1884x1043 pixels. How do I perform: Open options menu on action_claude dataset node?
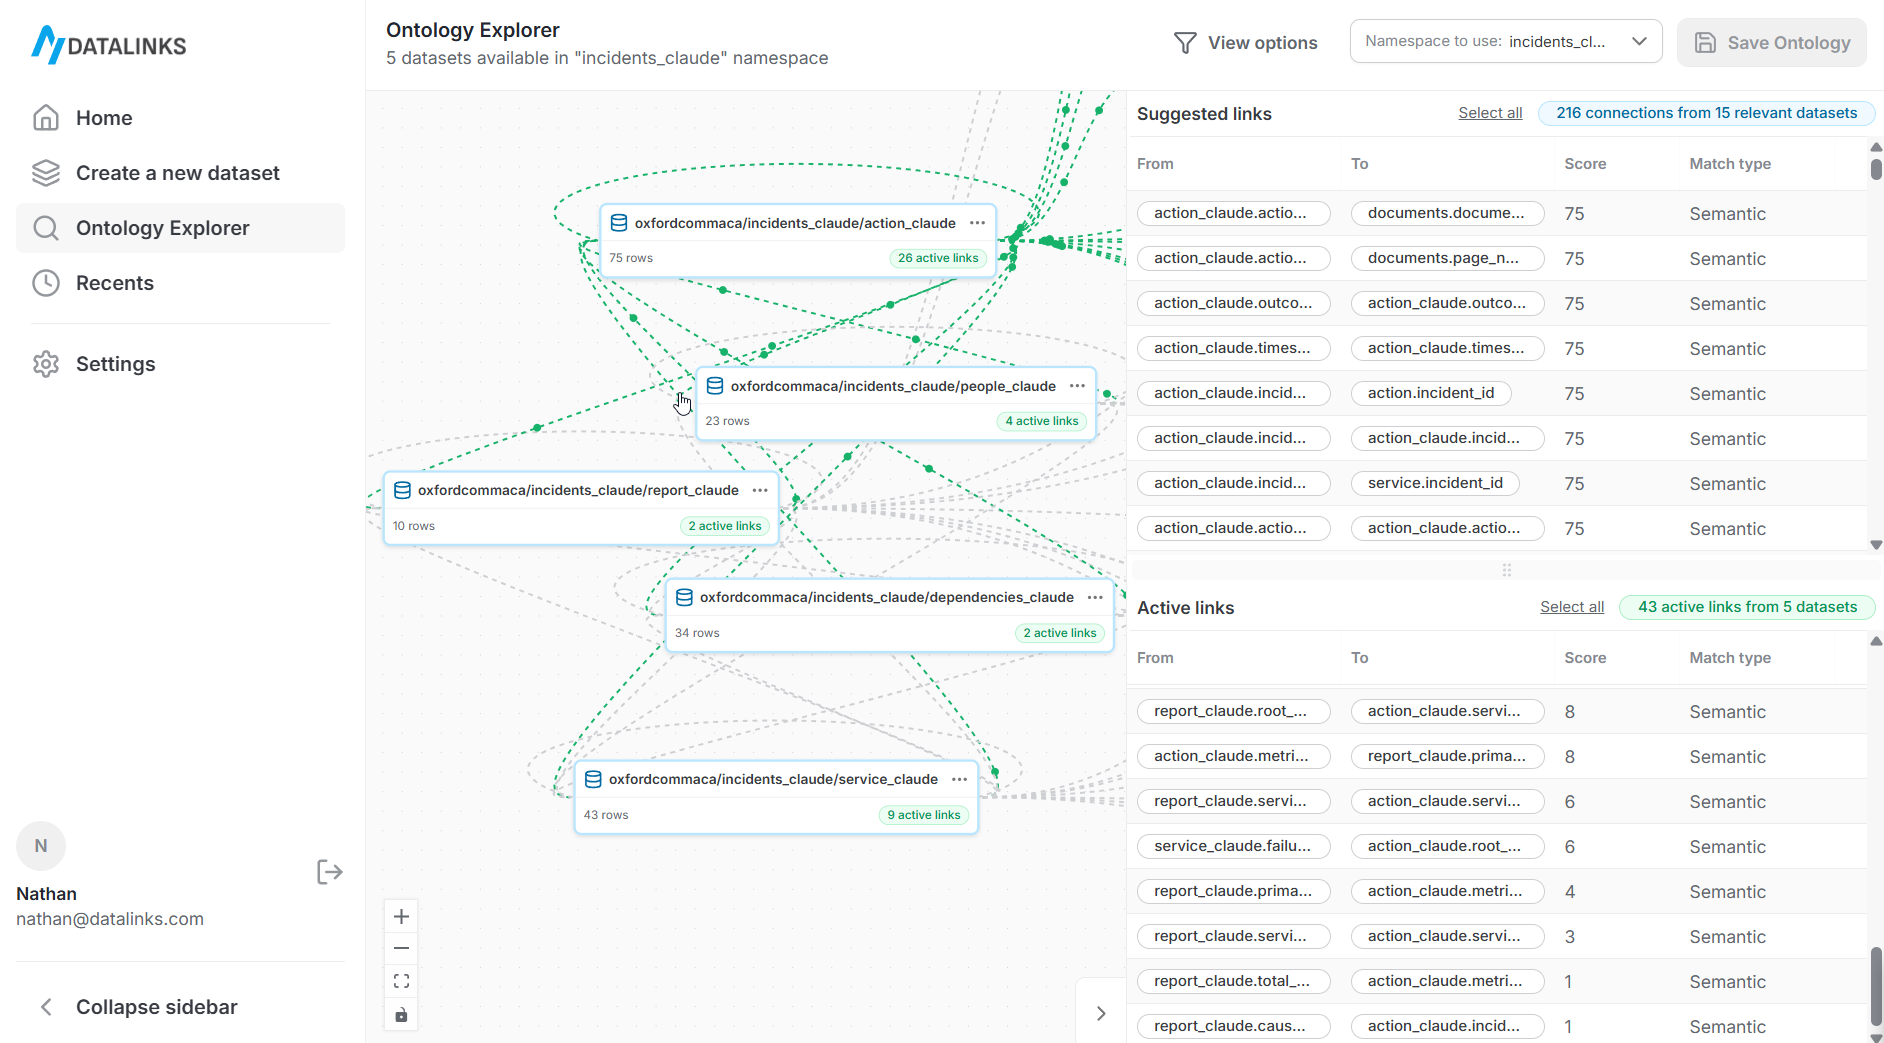pyautogui.click(x=977, y=222)
